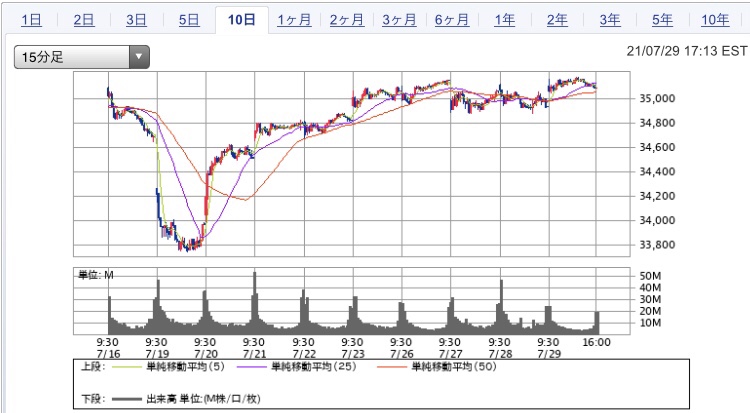
Task: Click the 上段 legend row label
Action: pyautogui.click(x=93, y=367)
